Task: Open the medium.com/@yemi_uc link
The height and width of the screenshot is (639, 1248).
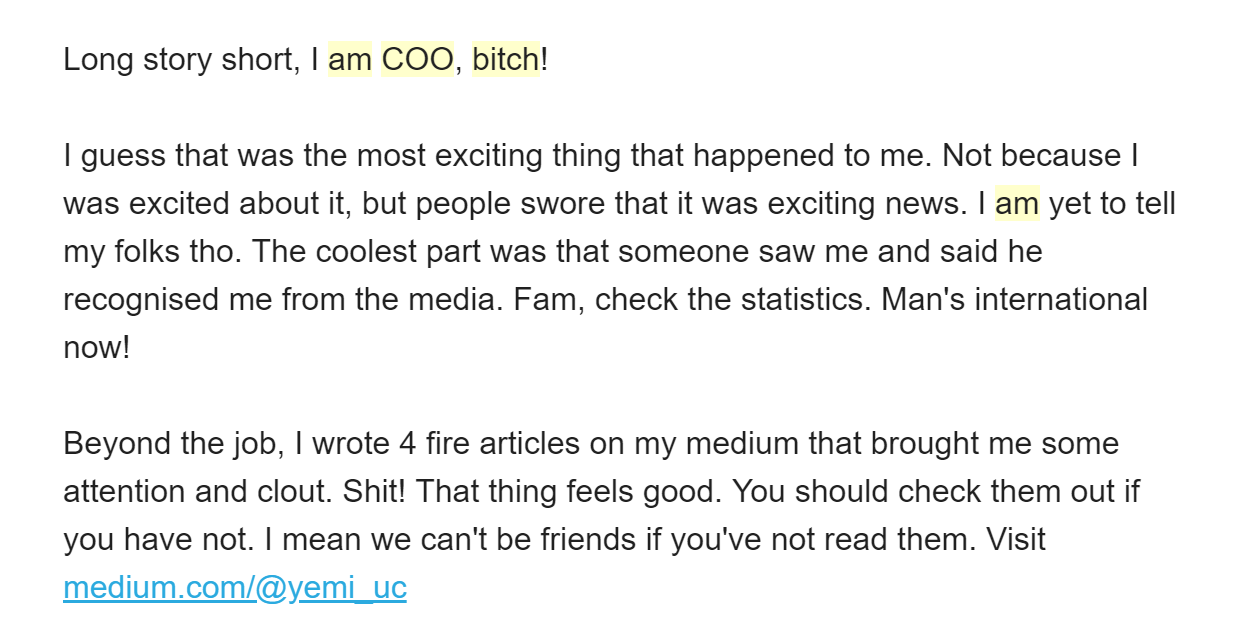Action: point(235,587)
